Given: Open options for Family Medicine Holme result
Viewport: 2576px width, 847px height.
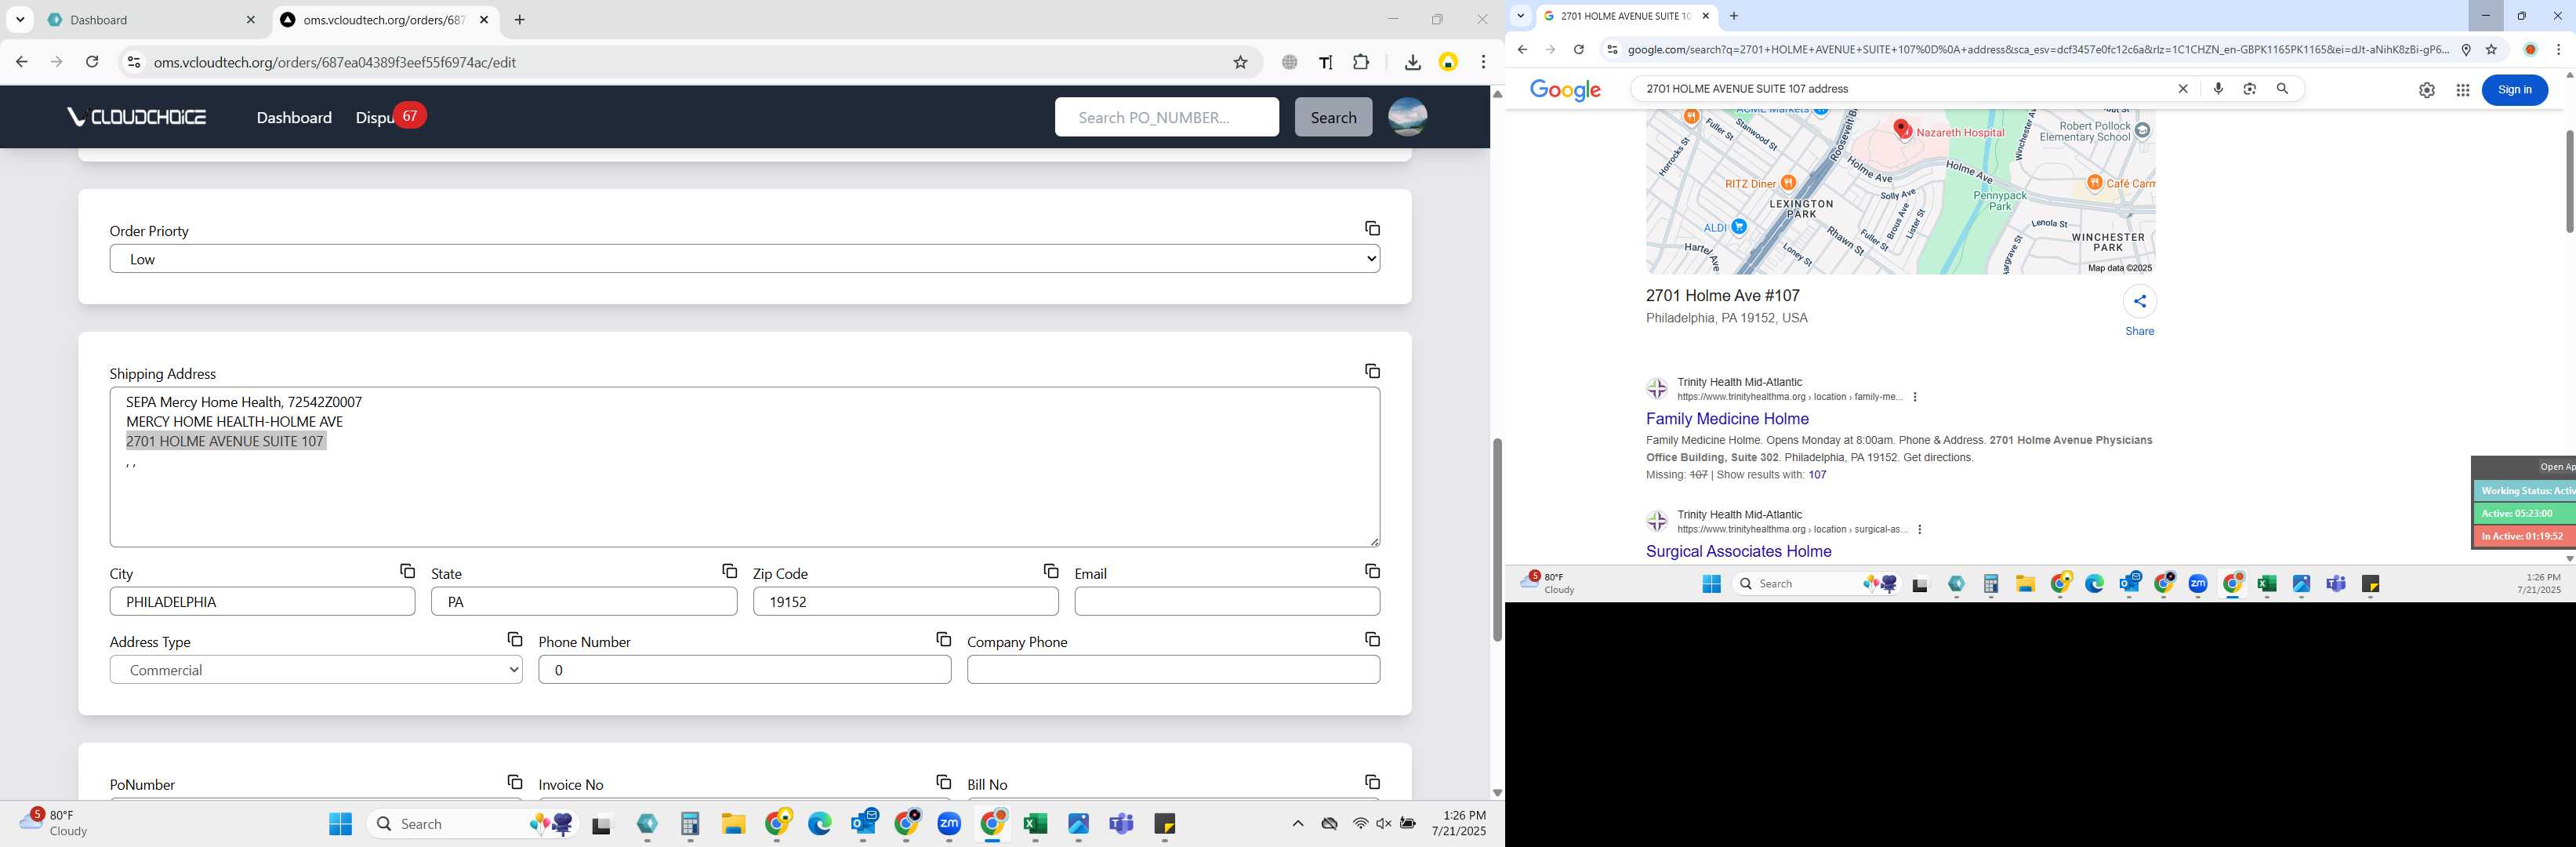Looking at the screenshot, I should 1915,397.
